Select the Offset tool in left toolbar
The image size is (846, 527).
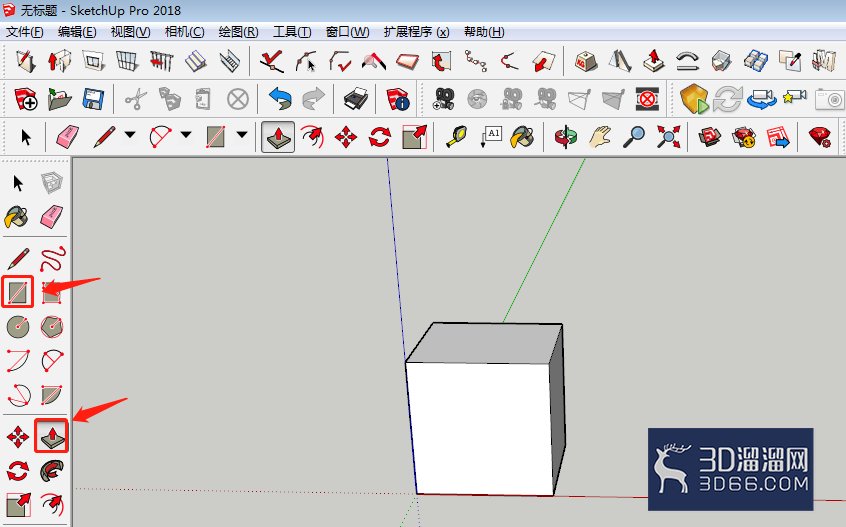coord(52,505)
